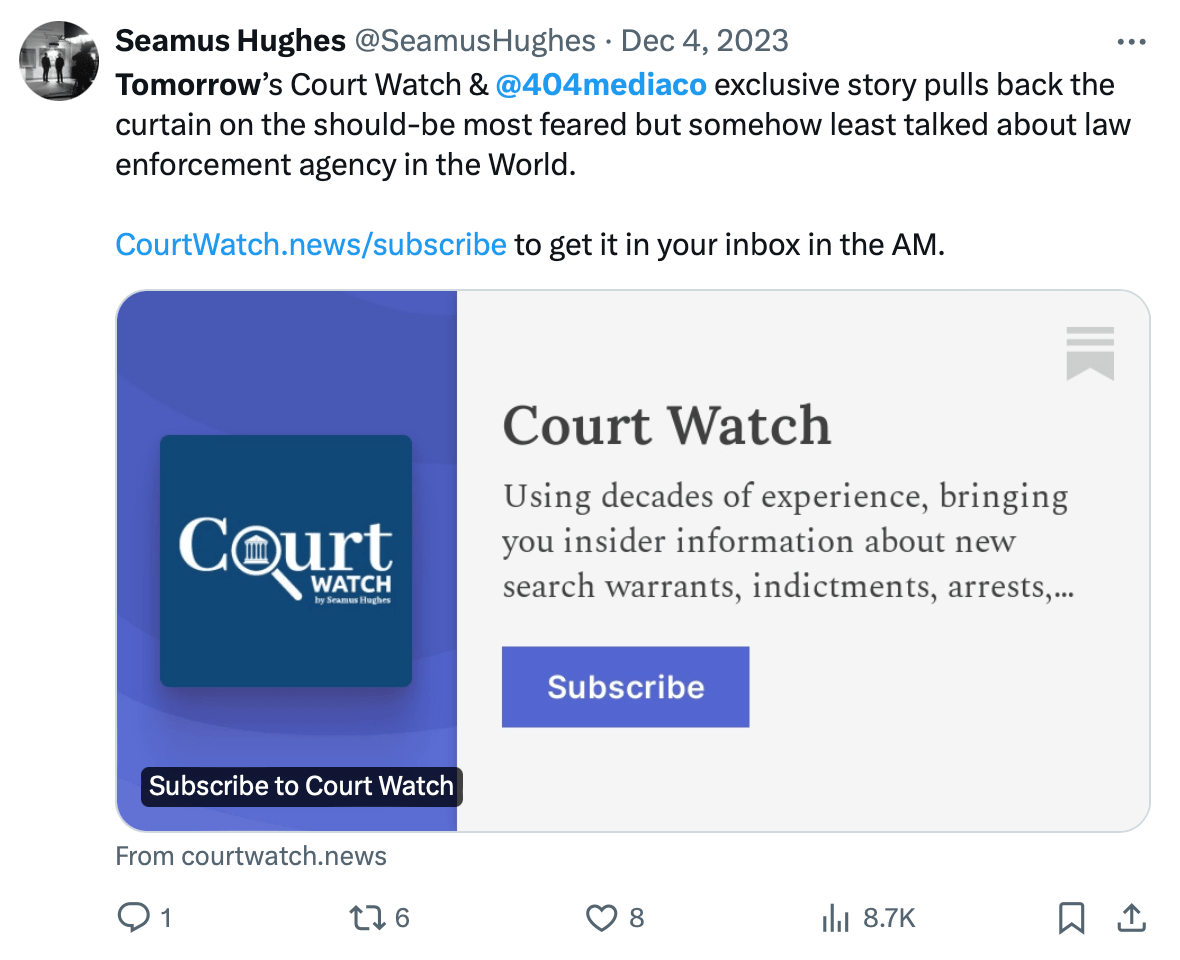The image size is (1180, 960).
Task: View analytics bar chart icon
Action: [835, 918]
